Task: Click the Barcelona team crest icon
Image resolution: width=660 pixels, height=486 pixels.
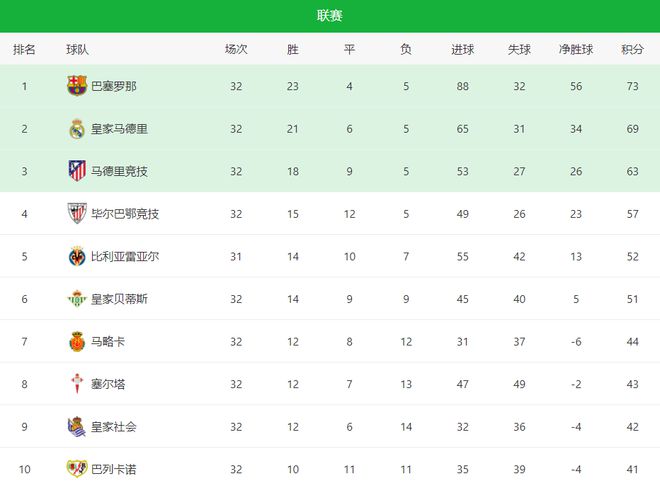Action: (x=76, y=86)
